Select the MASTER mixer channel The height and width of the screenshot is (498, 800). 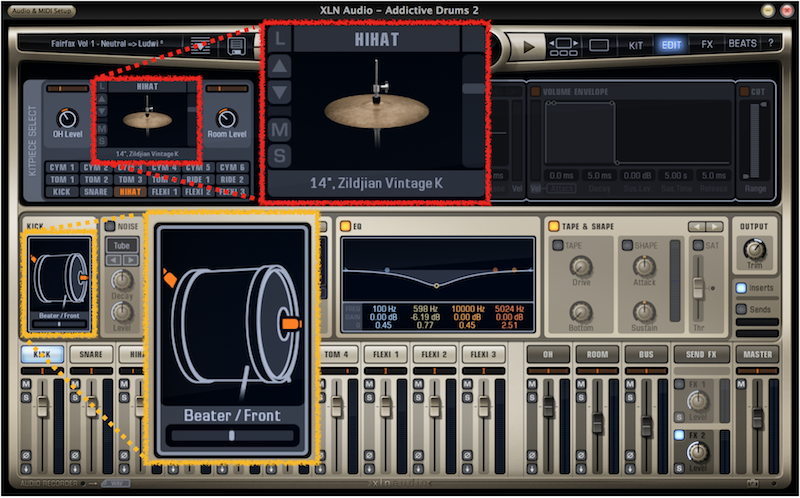pyautogui.click(x=758, y=354)
